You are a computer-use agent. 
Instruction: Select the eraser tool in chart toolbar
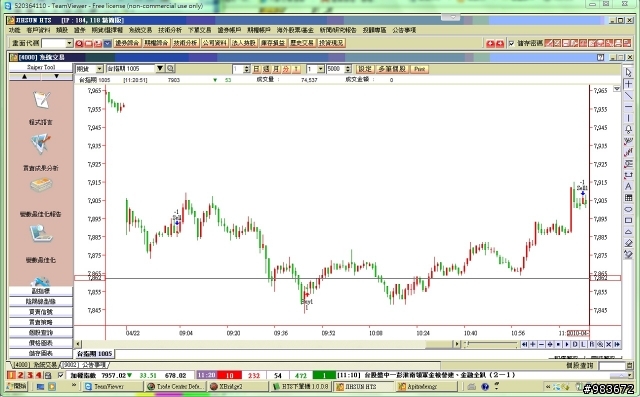628,243
